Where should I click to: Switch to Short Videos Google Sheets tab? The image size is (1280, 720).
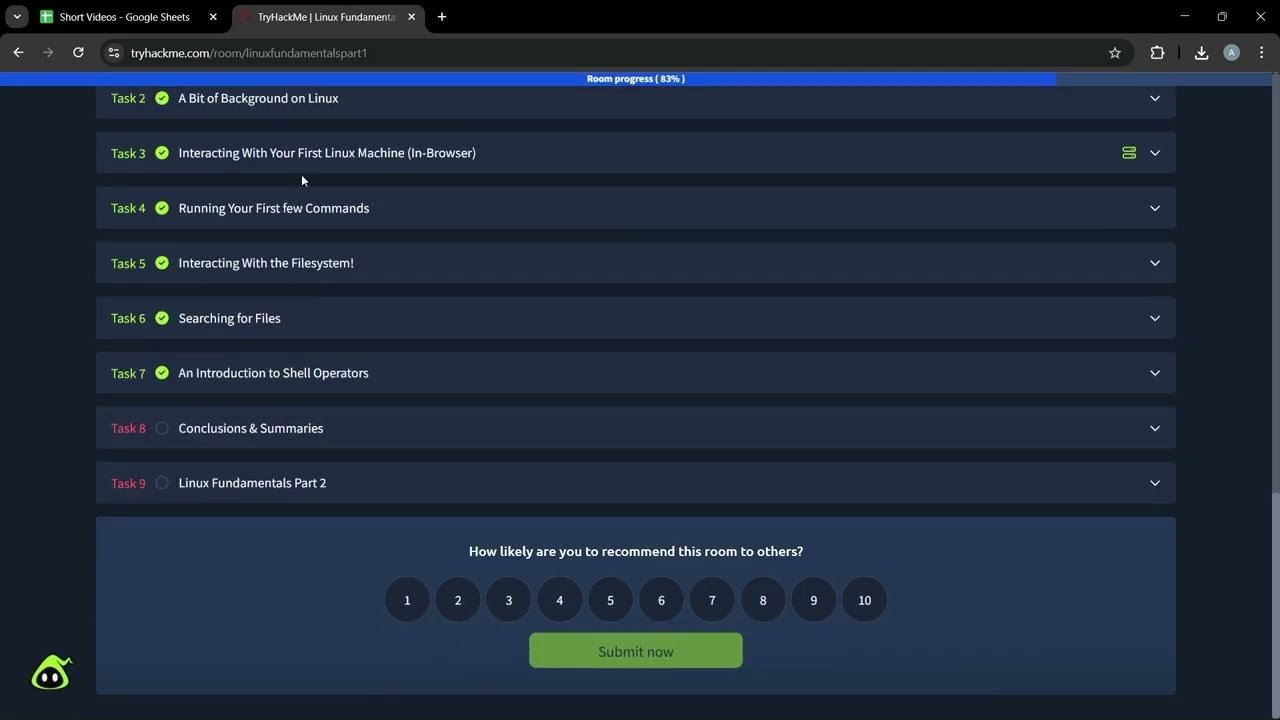click(x=125, y=17)
